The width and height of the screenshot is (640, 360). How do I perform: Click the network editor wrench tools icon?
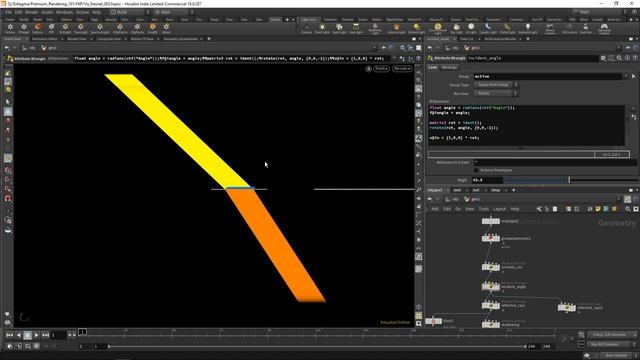point(539,209)
